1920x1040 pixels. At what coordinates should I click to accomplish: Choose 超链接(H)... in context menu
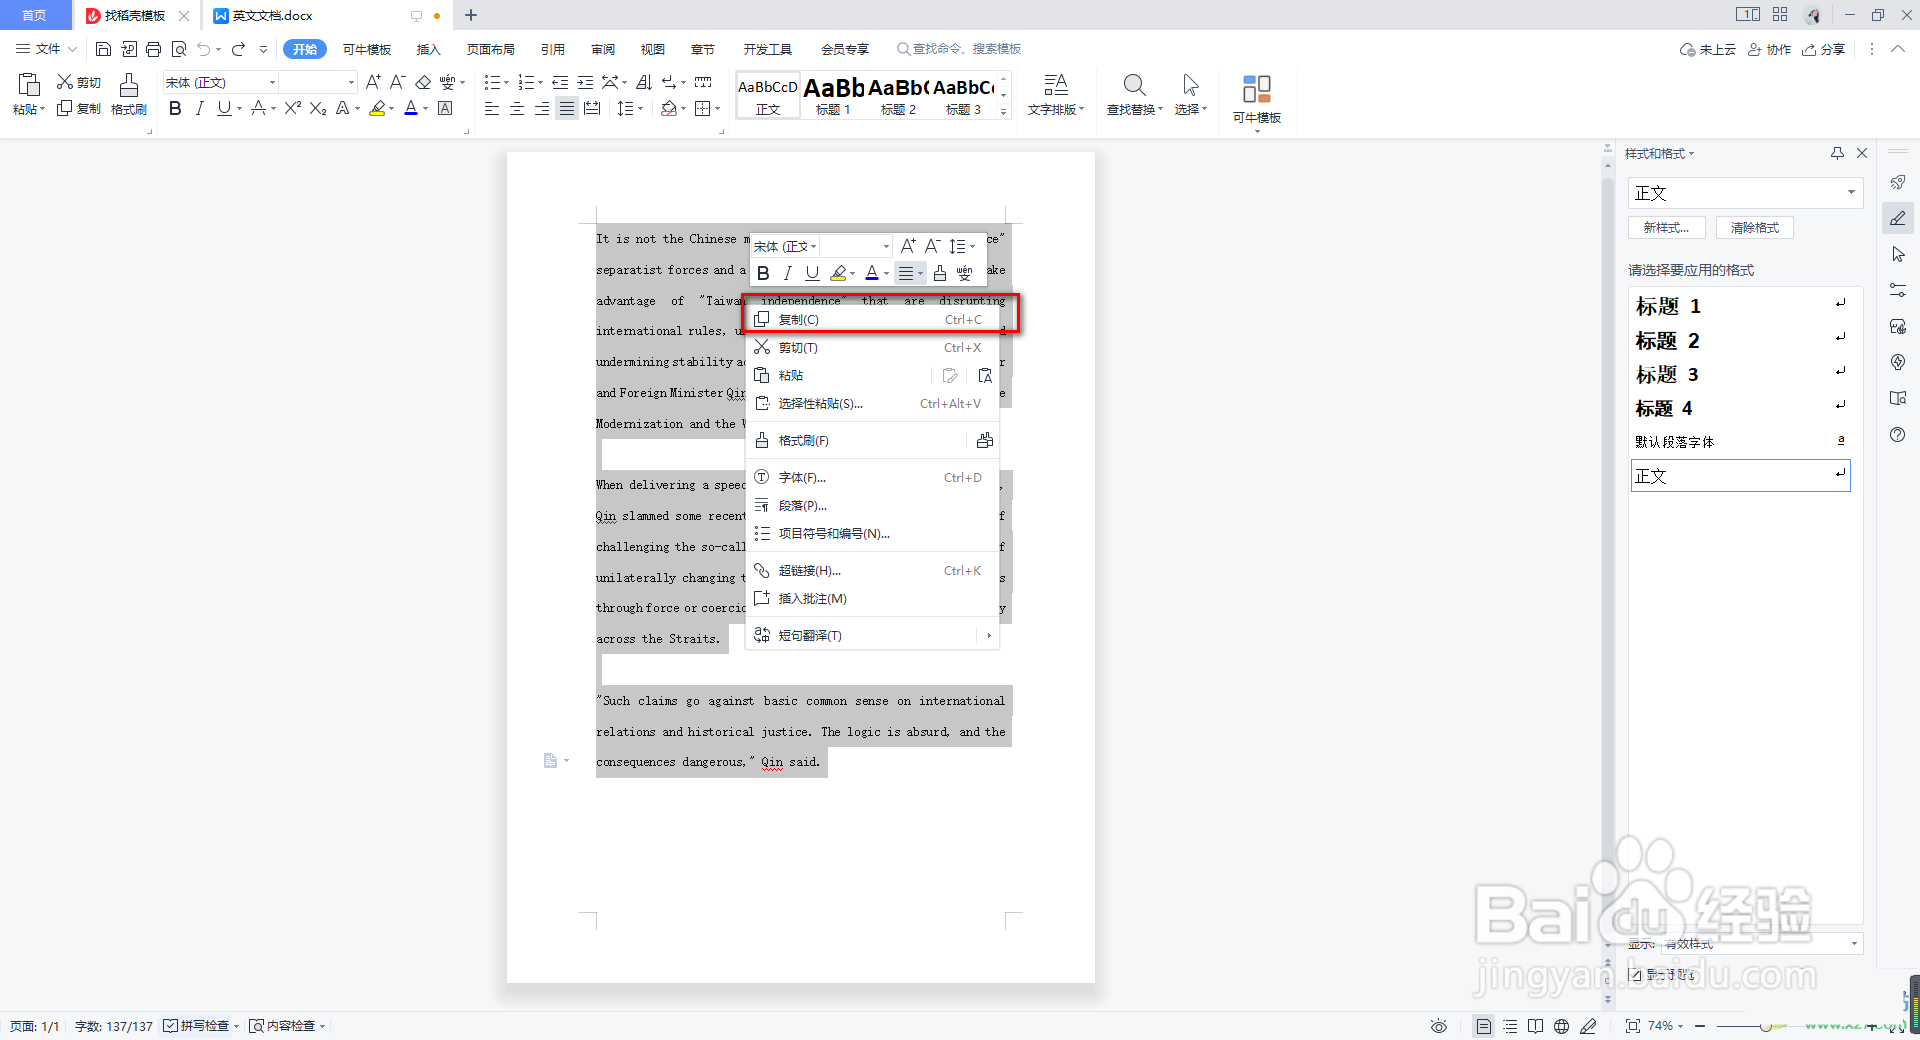pos(873,571)
